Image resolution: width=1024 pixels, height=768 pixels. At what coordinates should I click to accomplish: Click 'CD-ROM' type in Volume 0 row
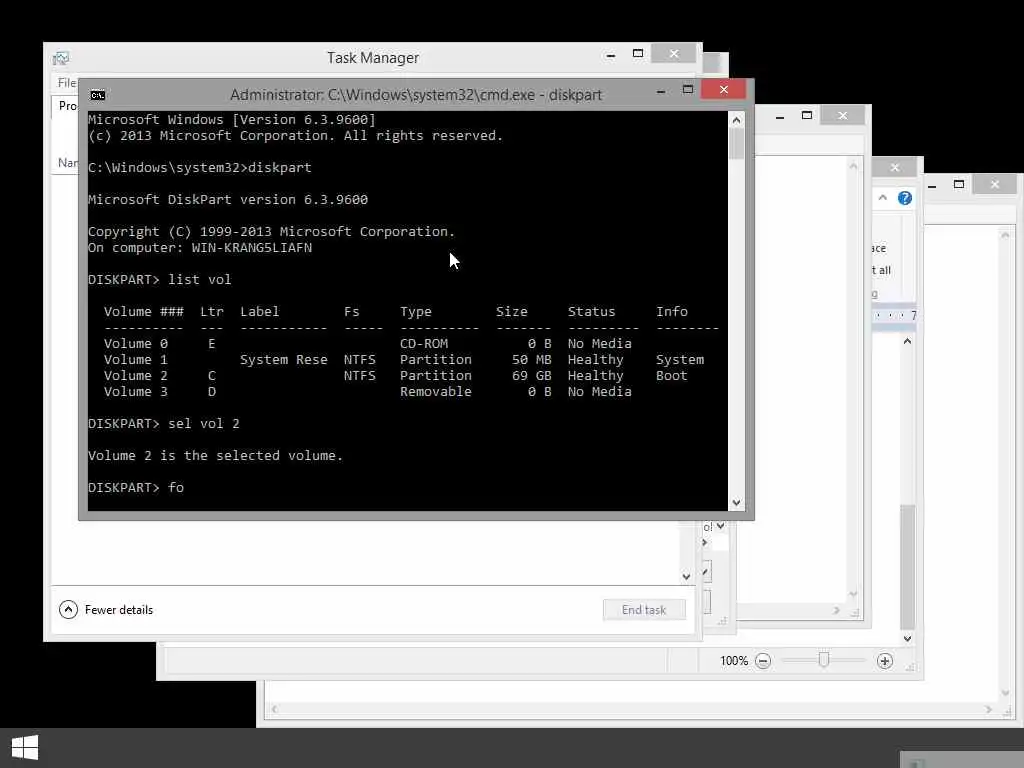tap(424, 344)
